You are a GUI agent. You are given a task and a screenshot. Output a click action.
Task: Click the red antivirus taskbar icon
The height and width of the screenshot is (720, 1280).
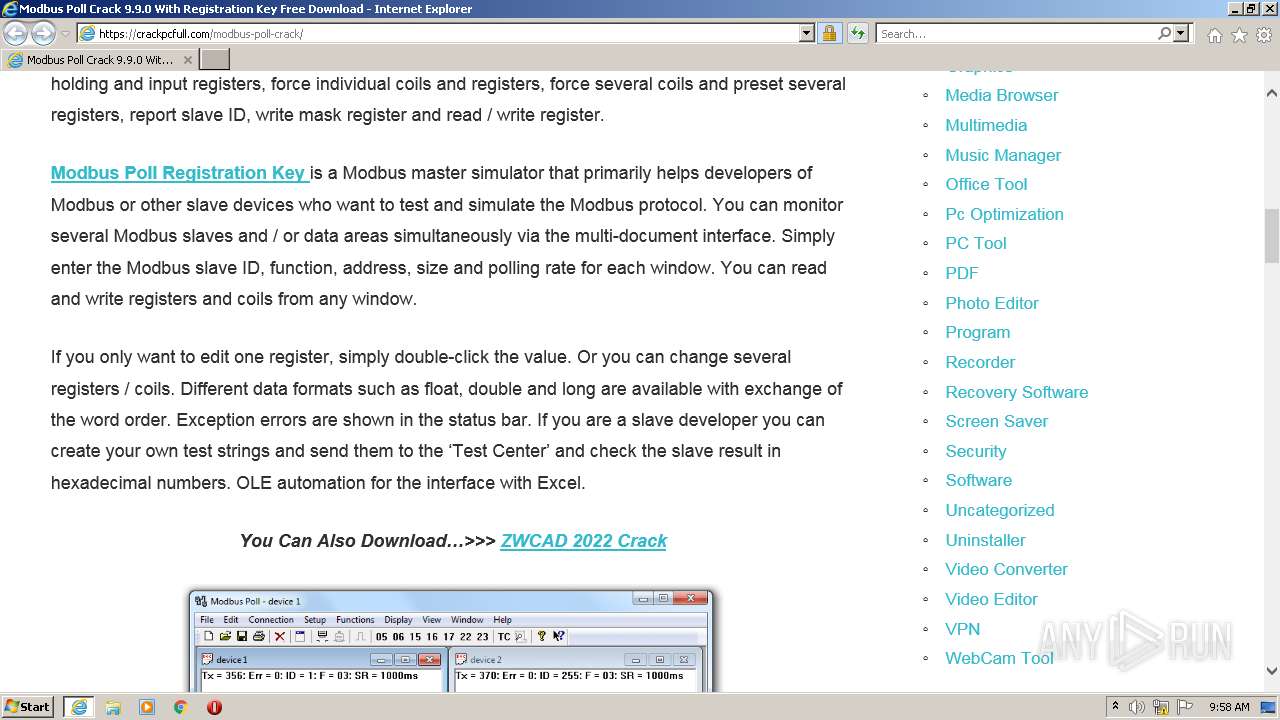(214, 707)
